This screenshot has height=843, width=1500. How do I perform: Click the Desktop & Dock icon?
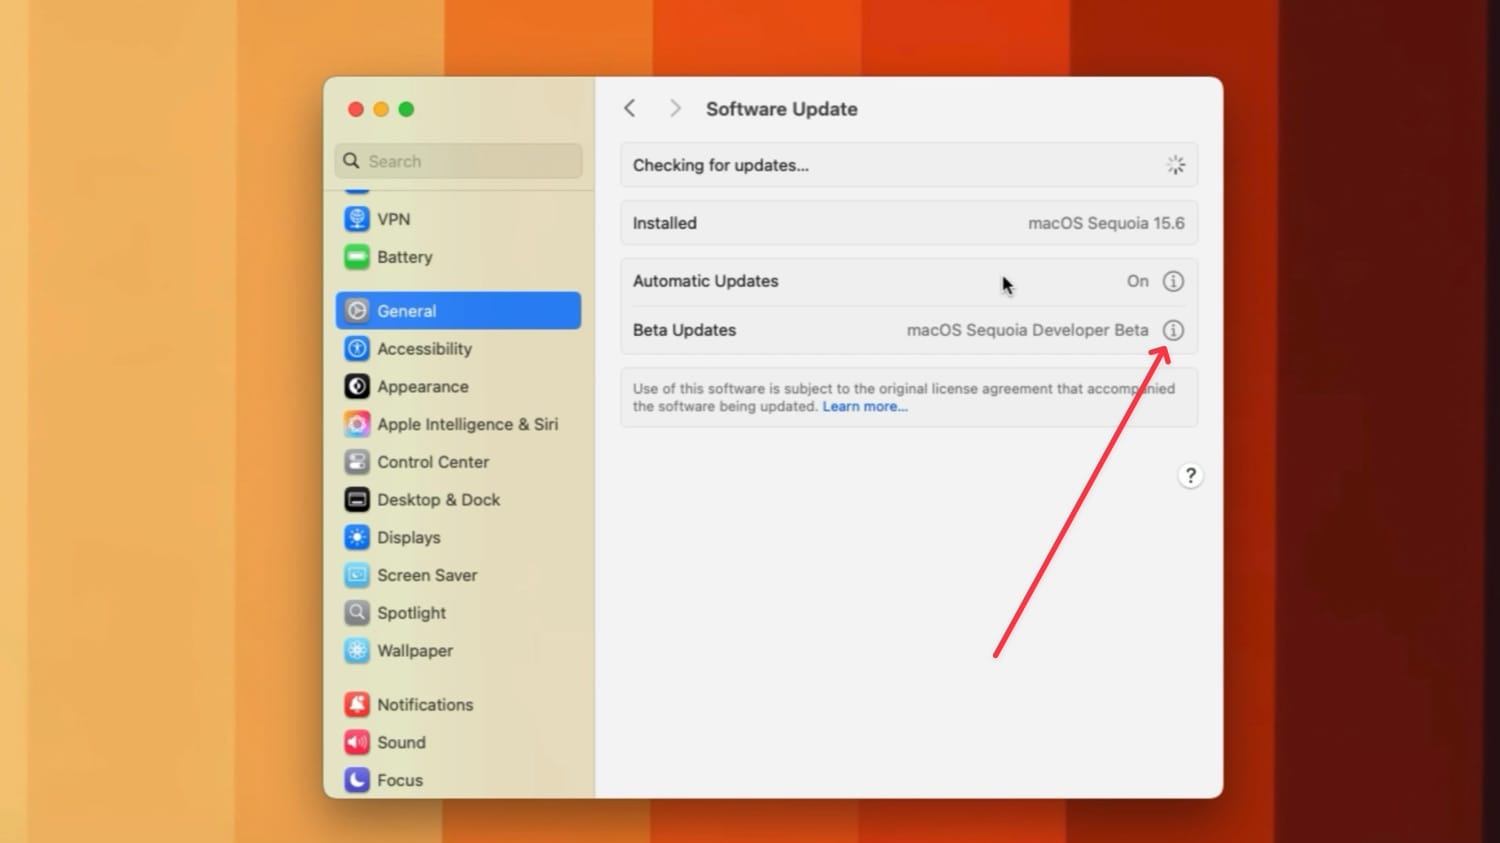357,500
